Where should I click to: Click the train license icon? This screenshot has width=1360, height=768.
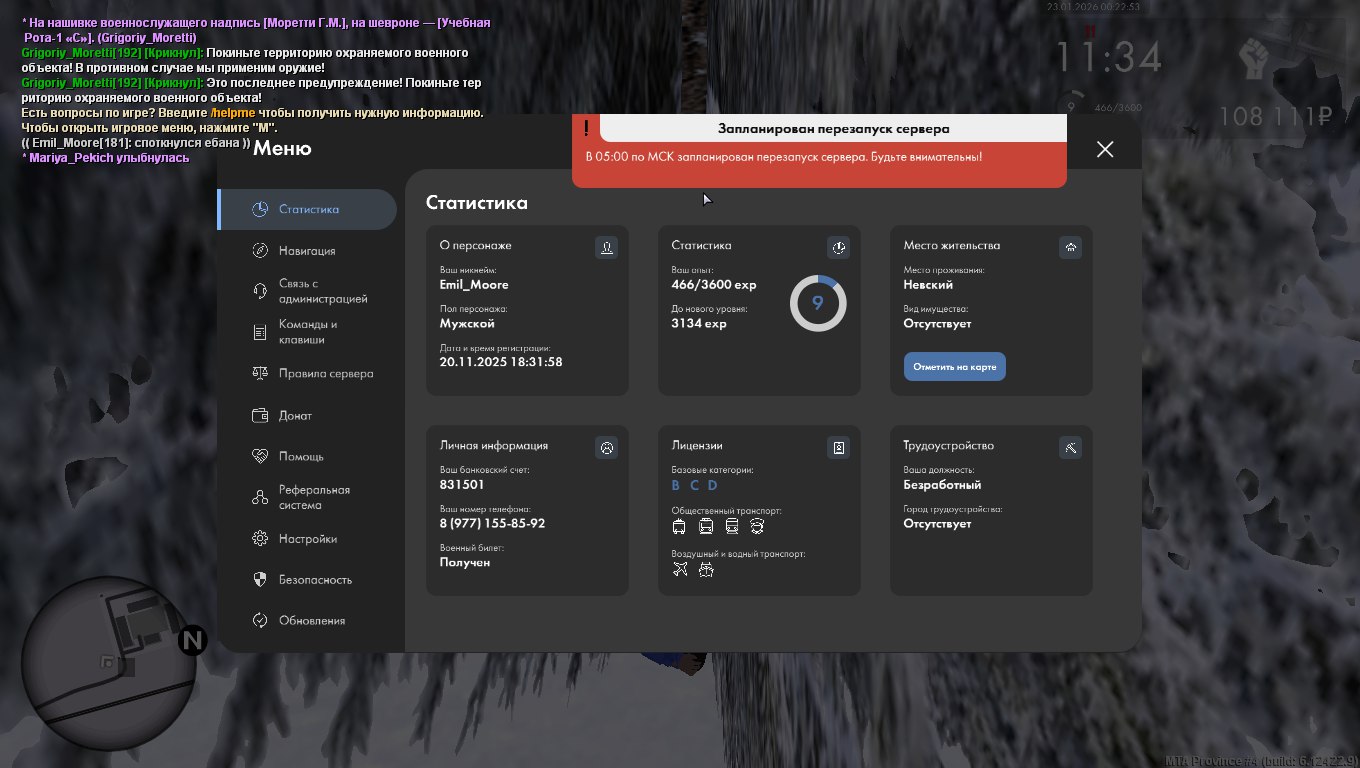(x=732, y=526)
